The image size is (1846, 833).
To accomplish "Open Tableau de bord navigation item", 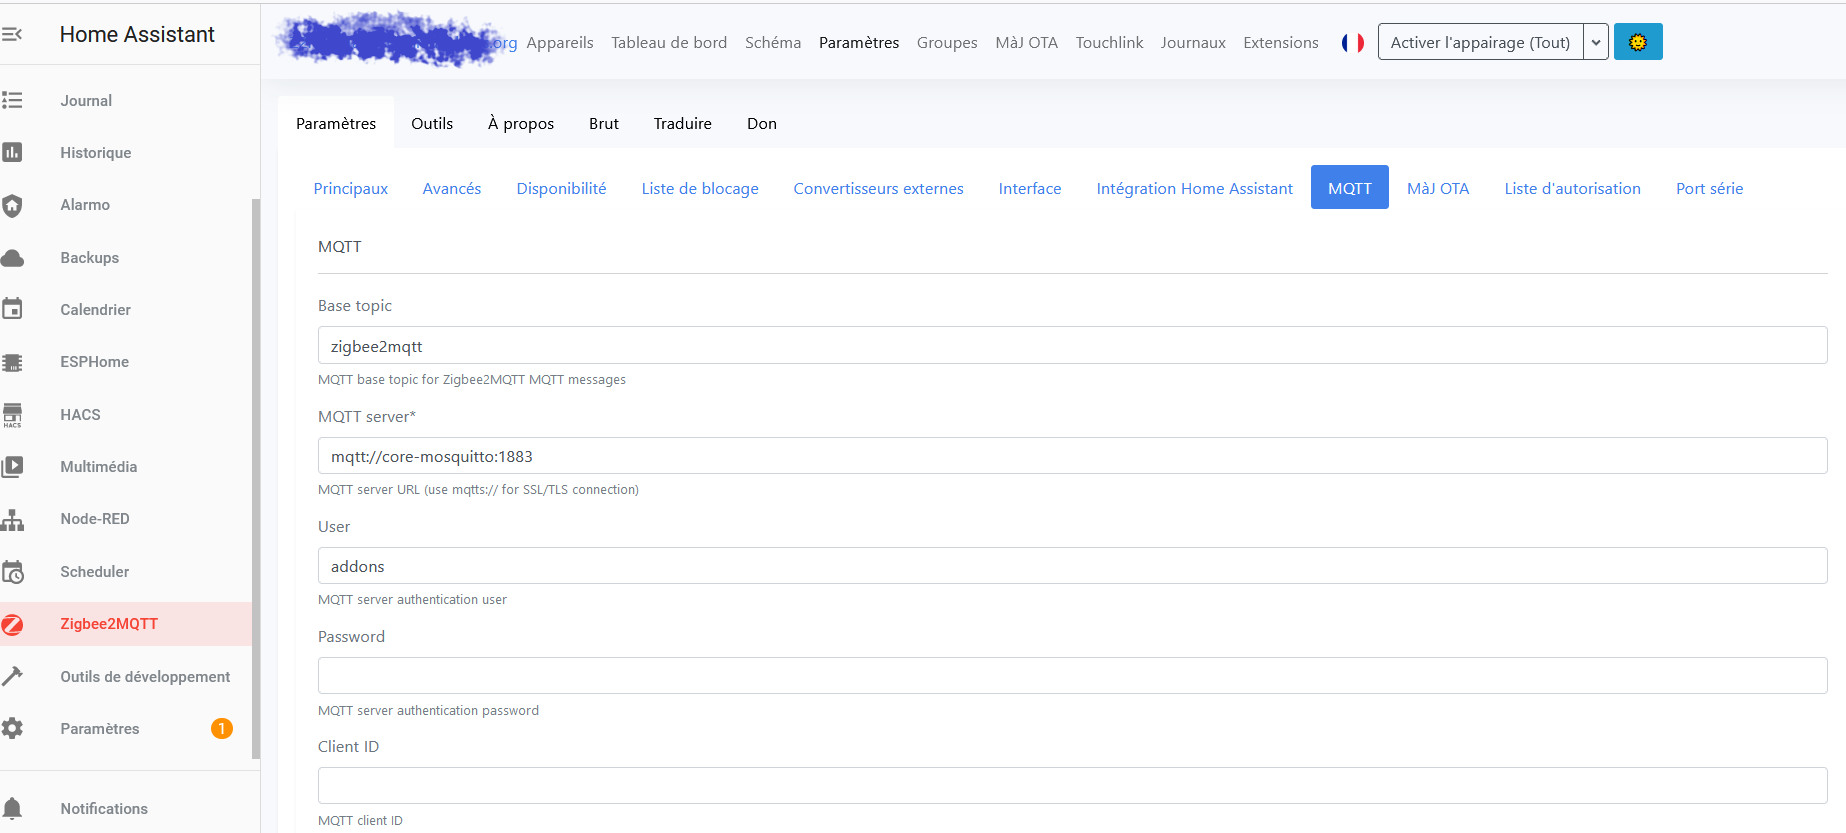I will click(x=669, y=43).
